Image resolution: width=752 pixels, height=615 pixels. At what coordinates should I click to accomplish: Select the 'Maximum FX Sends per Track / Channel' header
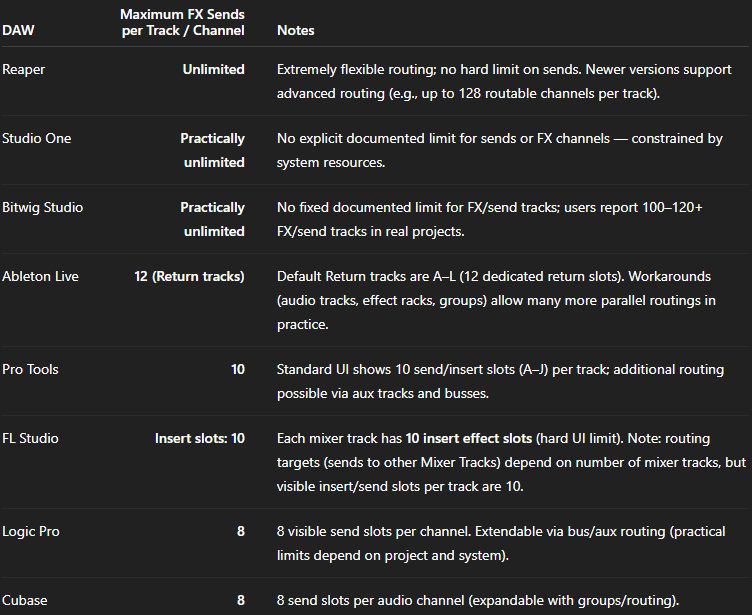182,22
